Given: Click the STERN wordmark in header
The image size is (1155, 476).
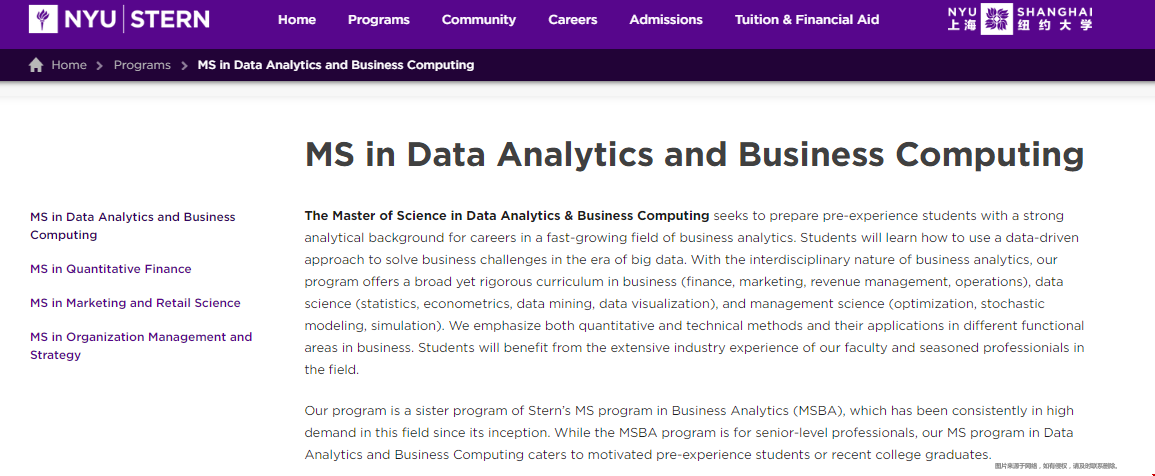Looking at the screenshot, I should point(170,19).
